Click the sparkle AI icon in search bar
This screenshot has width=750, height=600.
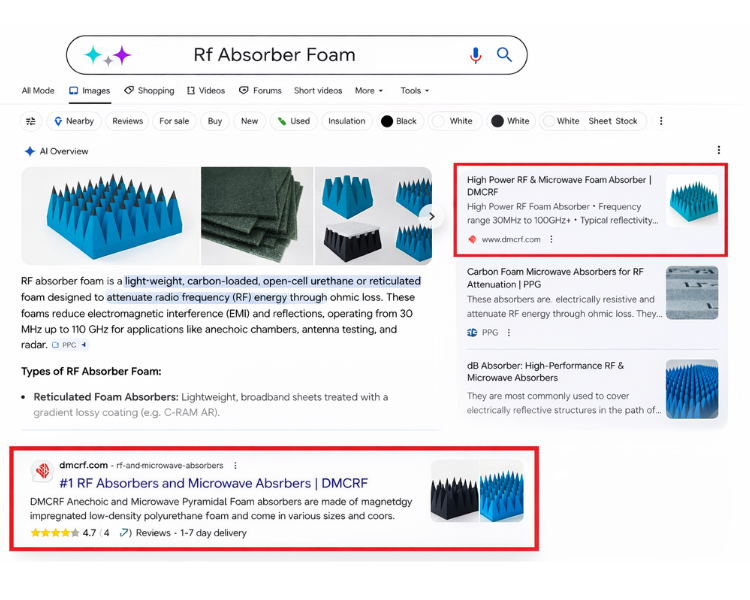(x=107, y=55)
